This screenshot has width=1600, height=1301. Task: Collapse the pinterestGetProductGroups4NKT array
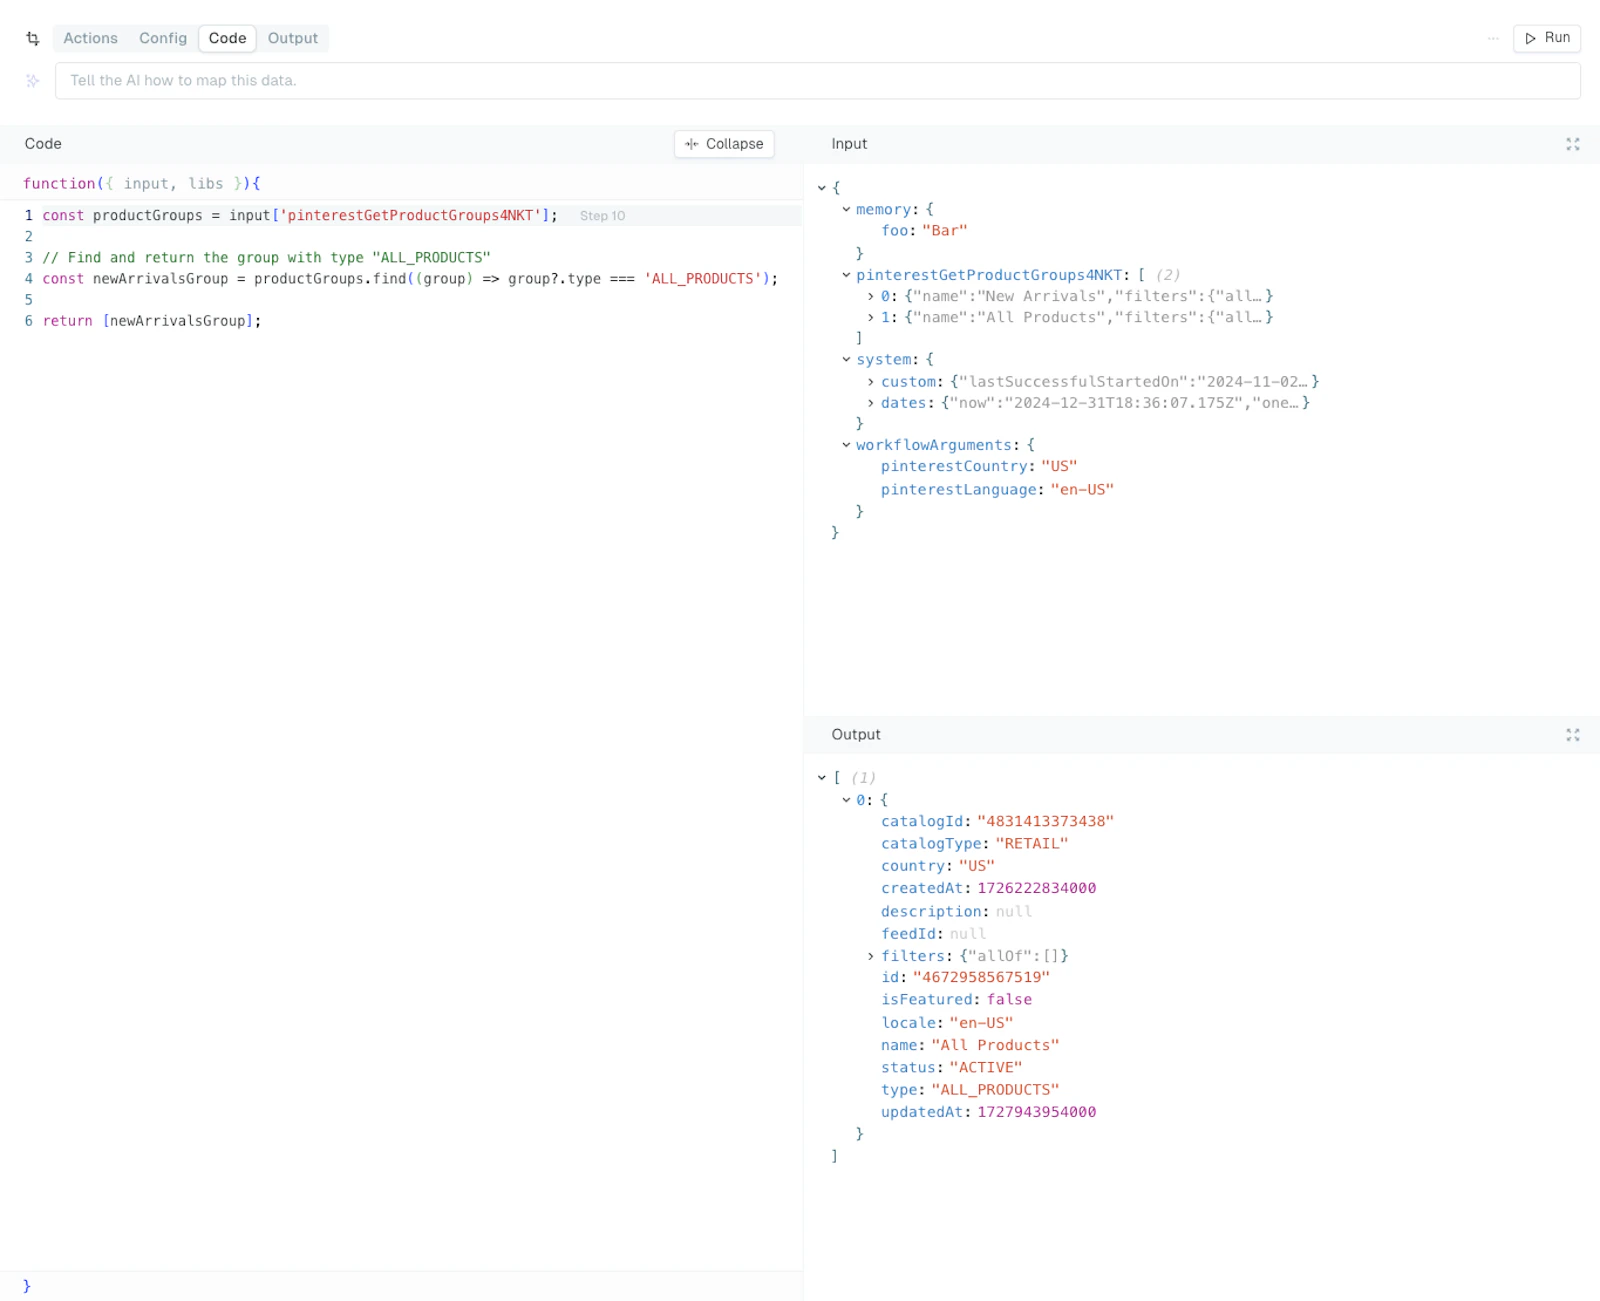(846, 275)
